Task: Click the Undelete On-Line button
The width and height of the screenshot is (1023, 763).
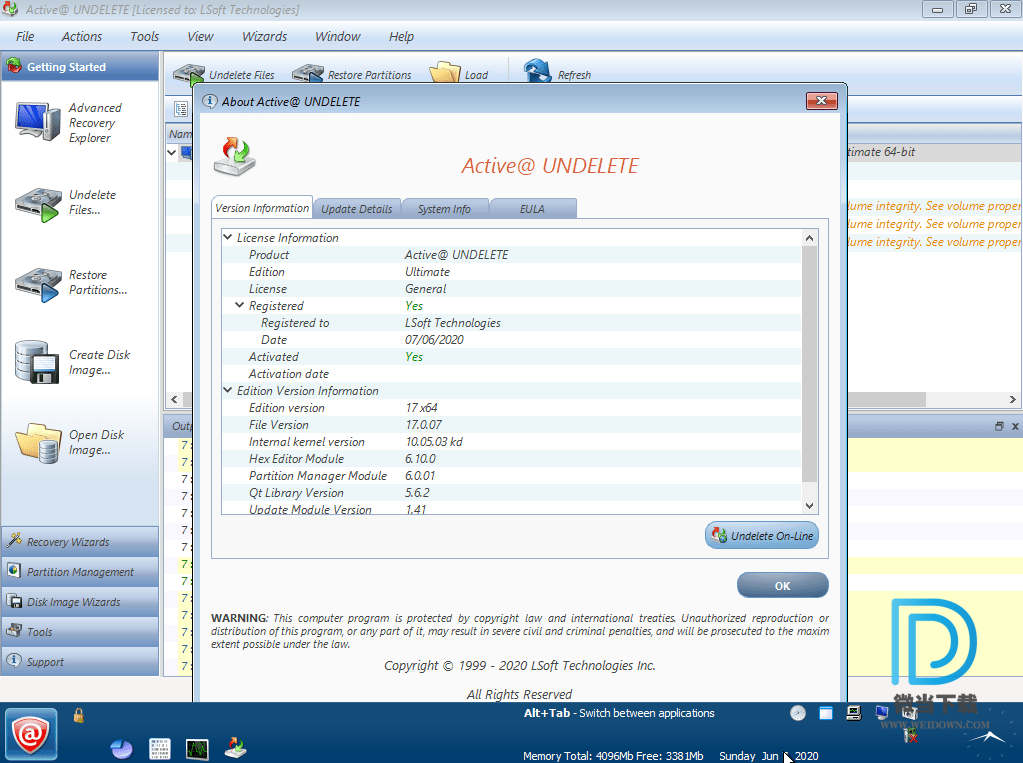Action: (761, 535)
